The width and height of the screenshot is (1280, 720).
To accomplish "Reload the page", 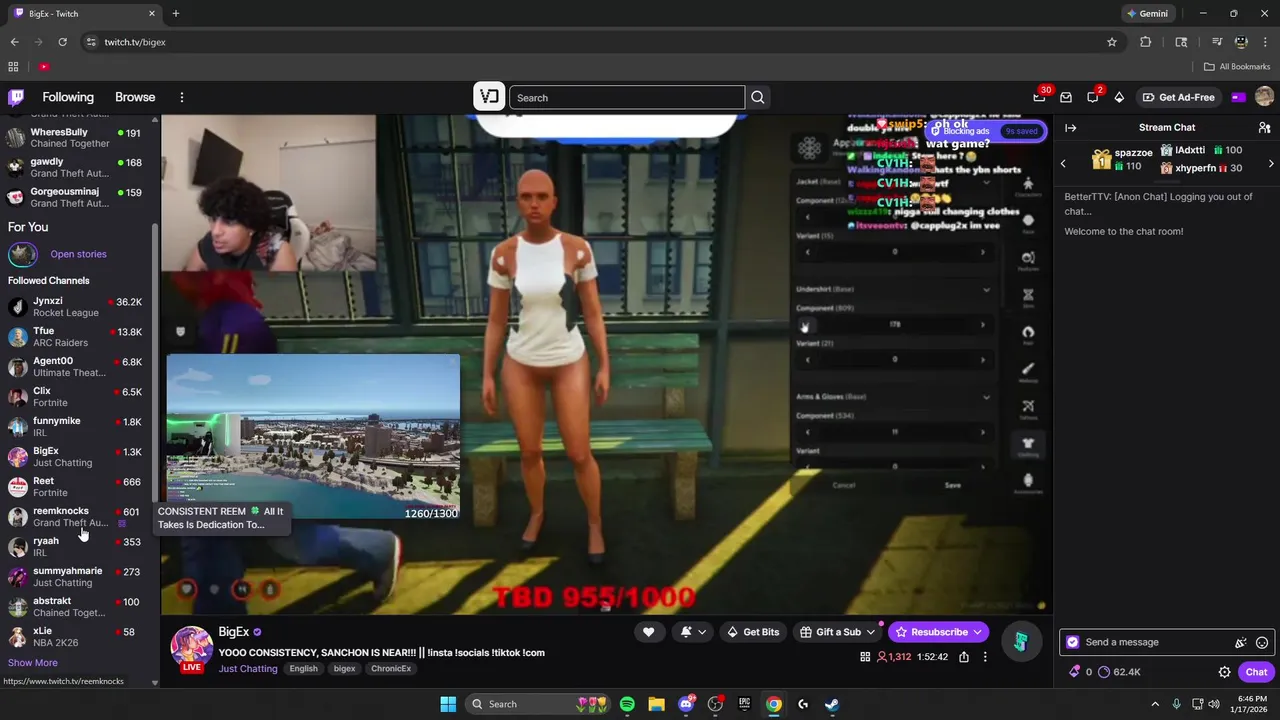I will coord(62,42).
